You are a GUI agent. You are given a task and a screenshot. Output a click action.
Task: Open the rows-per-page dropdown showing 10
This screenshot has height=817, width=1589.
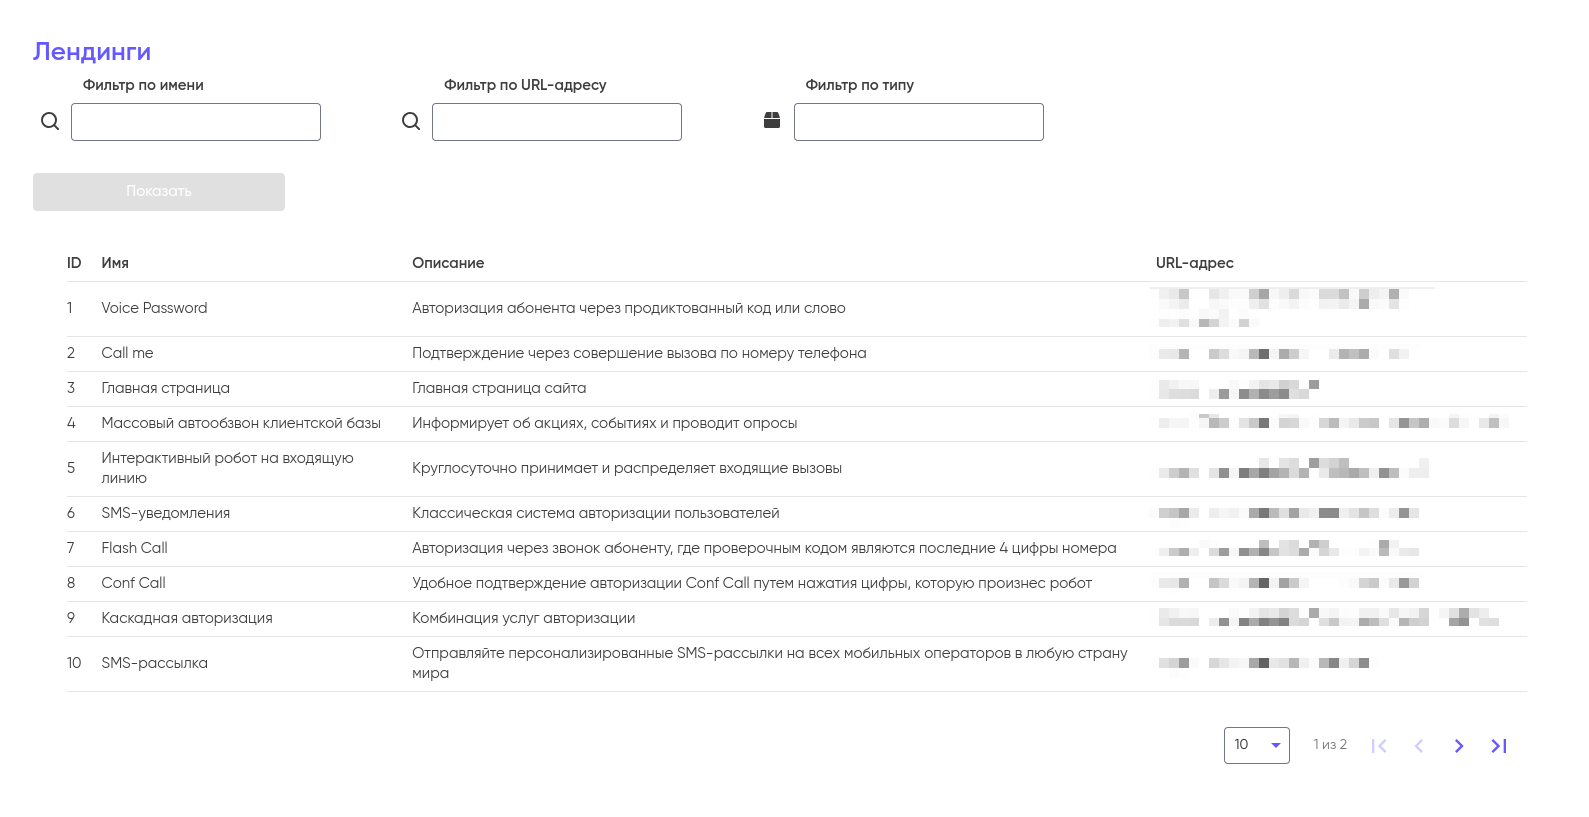[1256, 745]
